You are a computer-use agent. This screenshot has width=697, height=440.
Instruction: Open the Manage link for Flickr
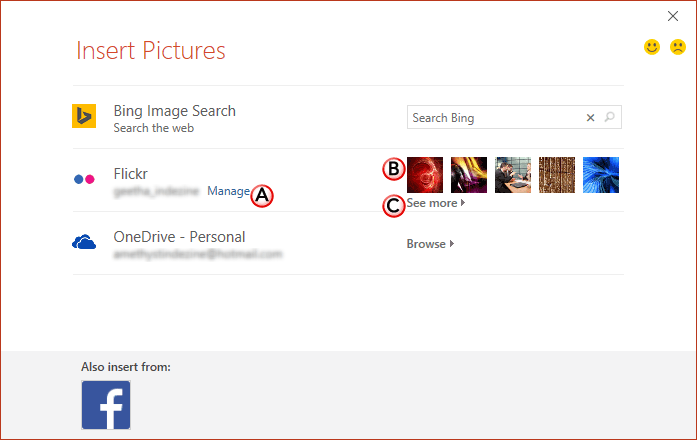[x=228, y=191]
